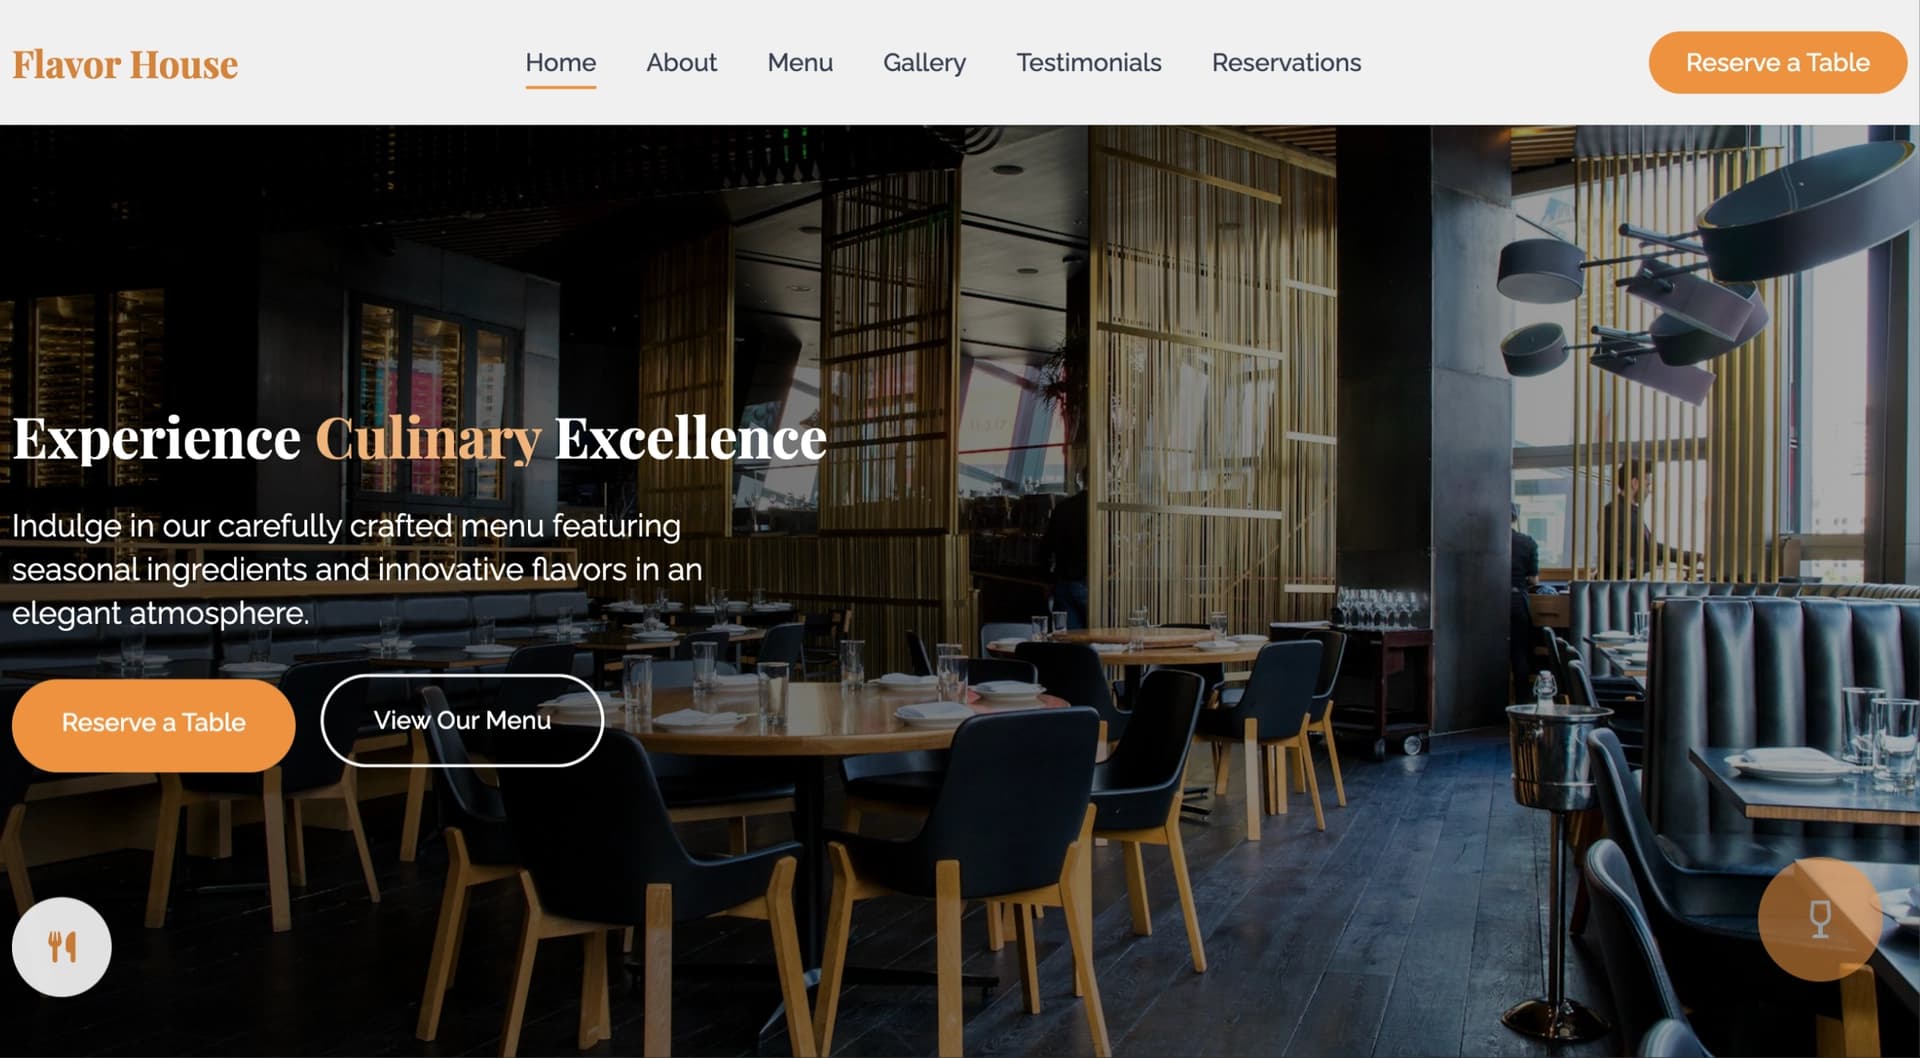Select Menu in the navigation bar
Viewport: 1920px width, 1058px height.
800,62
